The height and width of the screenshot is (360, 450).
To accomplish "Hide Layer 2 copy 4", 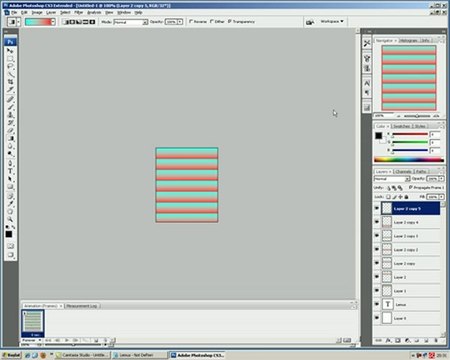I will tap(377, 222).
